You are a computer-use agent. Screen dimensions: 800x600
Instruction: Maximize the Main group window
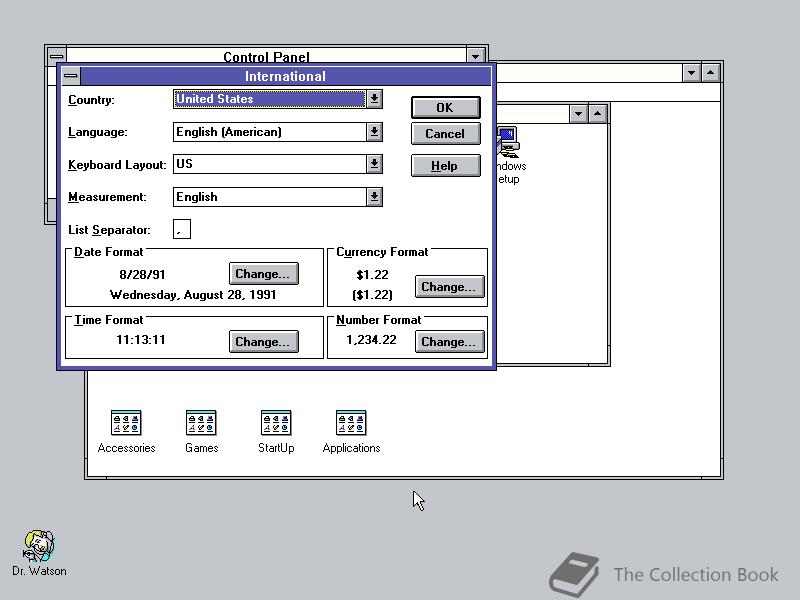tap(597, 114)
